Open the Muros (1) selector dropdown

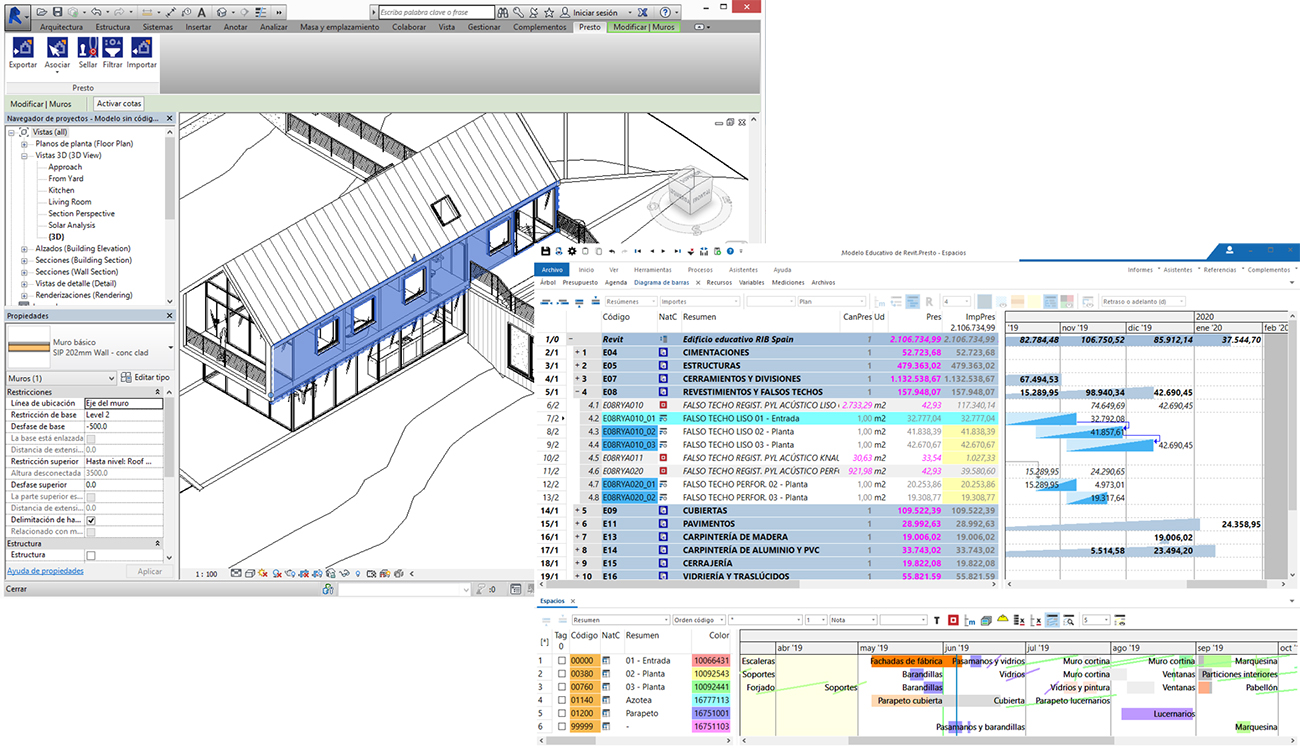point(61,378)
